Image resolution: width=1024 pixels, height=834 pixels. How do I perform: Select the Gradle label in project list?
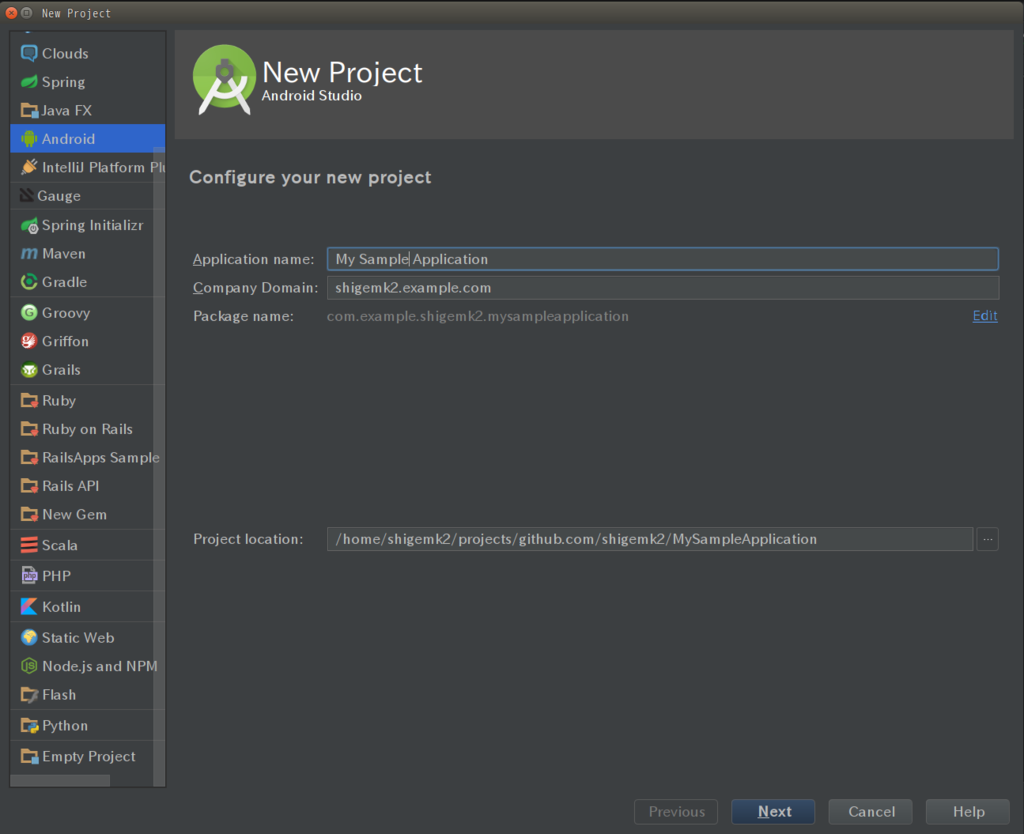(64, 282)
